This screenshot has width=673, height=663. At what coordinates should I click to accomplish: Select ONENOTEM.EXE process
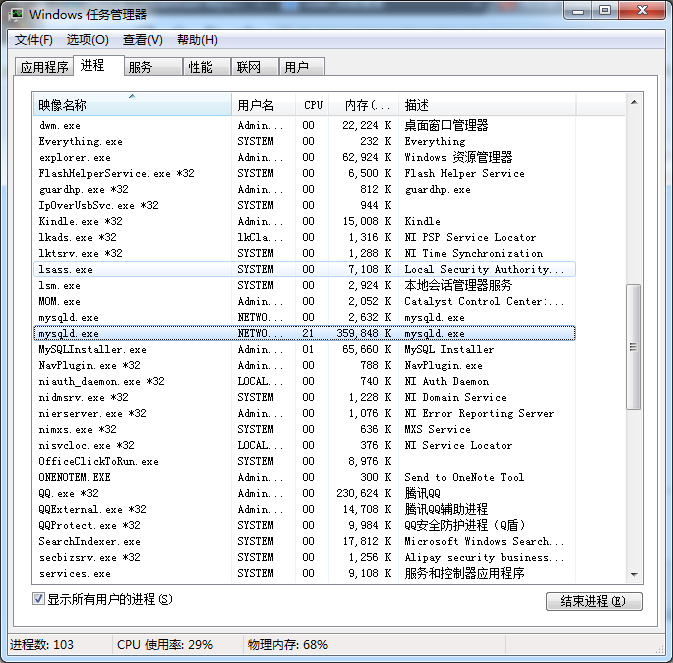[x=304, y=477]
